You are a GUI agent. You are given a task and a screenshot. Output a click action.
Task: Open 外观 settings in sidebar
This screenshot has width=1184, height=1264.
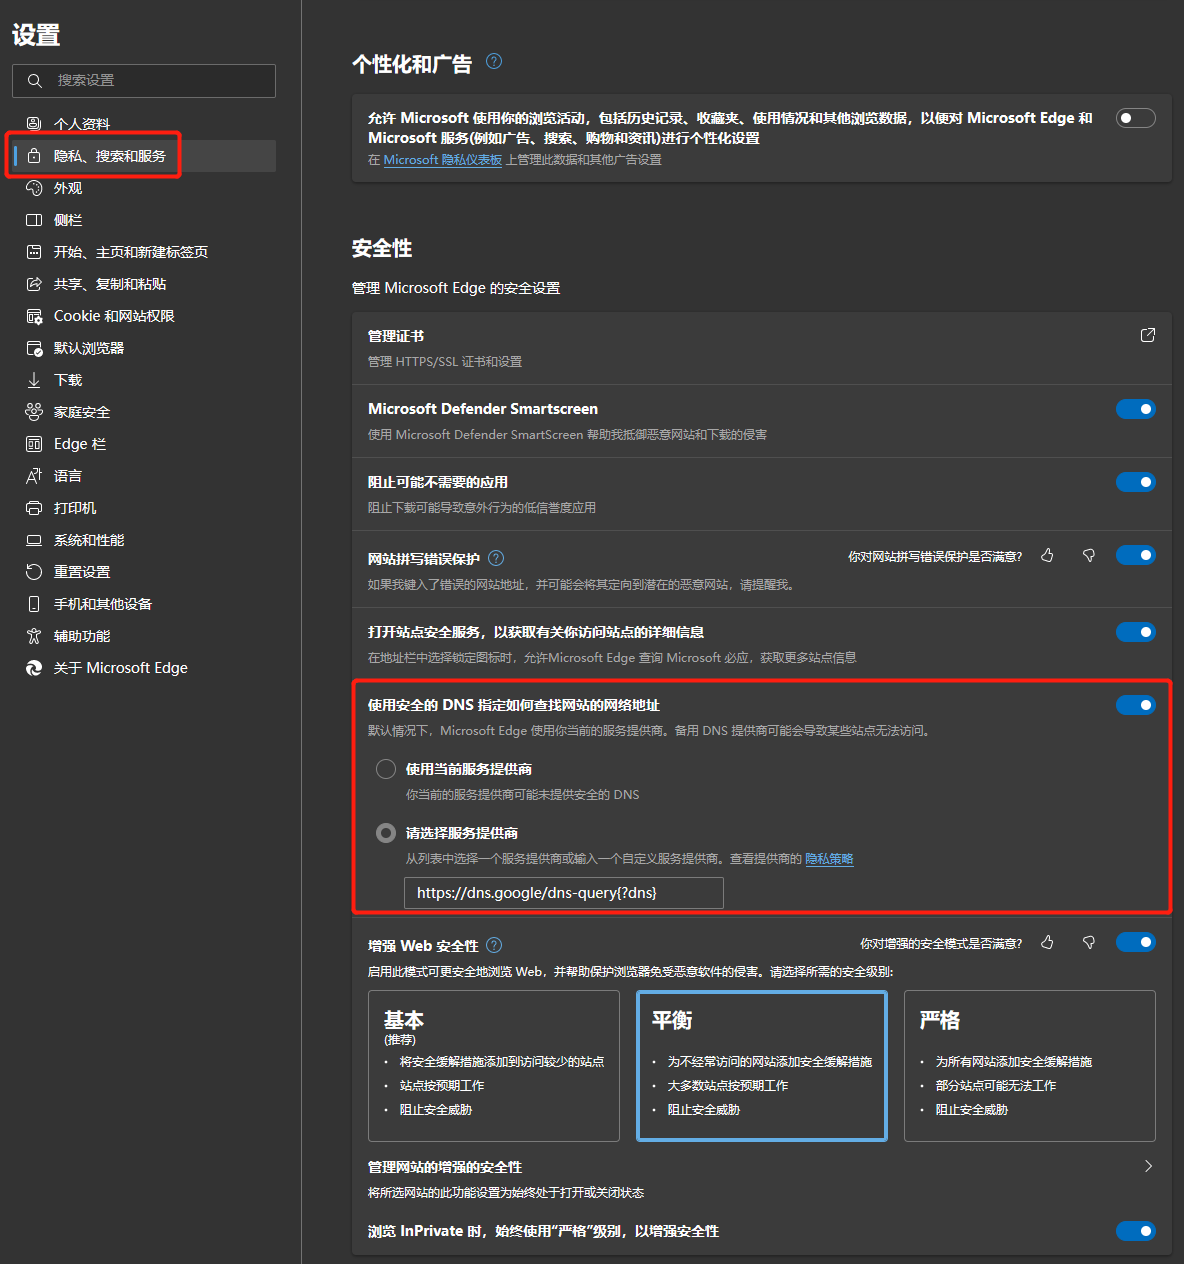68,188
